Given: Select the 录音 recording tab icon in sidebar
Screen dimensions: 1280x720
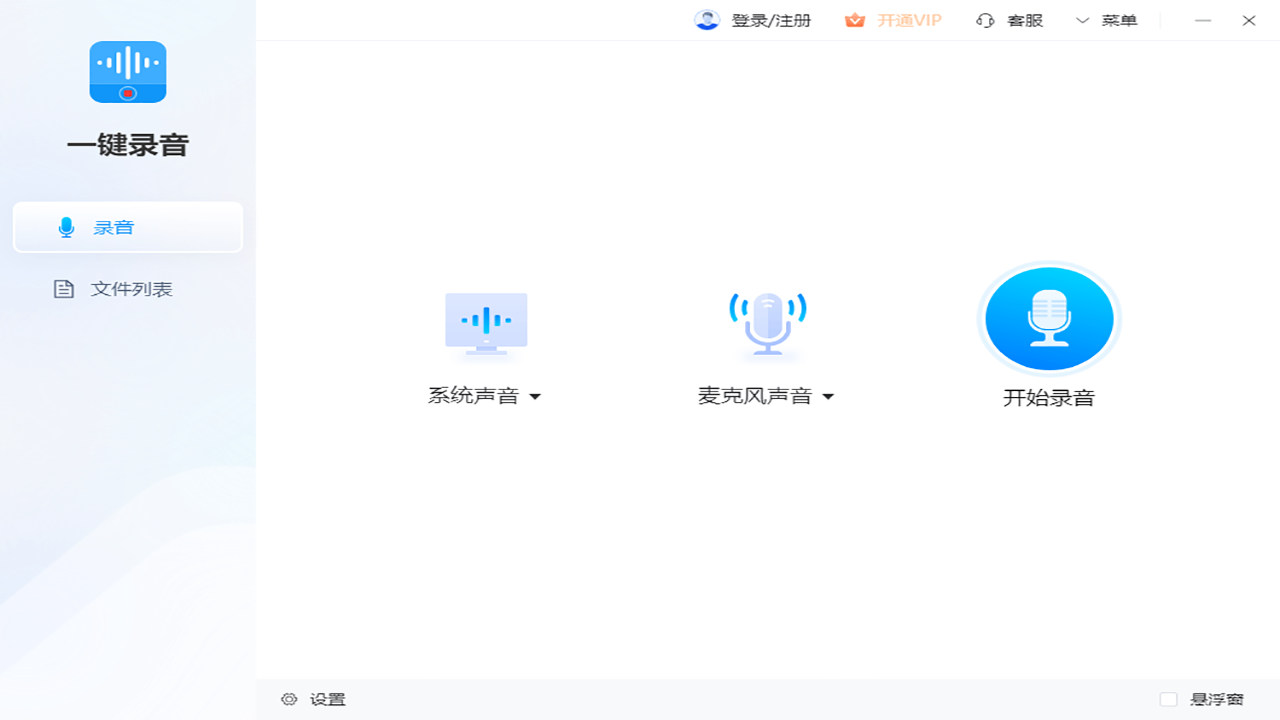Looking at the screenshot, I should (66, 227).
